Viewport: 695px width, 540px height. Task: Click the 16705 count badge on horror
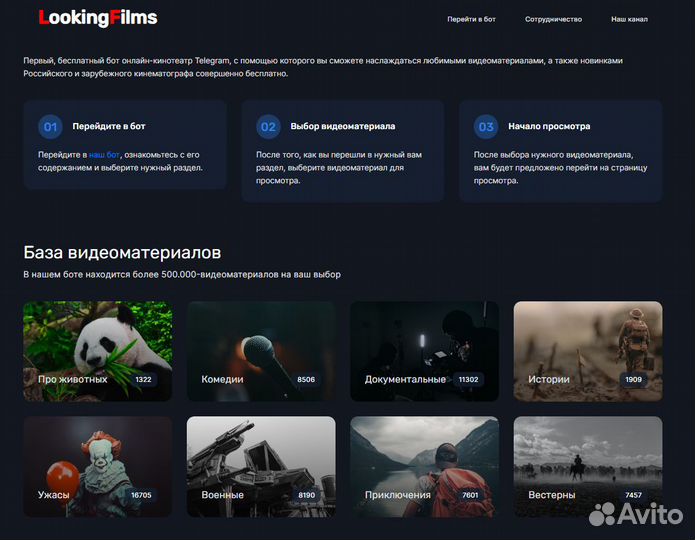pyautogui.click(x=141, y=495)
